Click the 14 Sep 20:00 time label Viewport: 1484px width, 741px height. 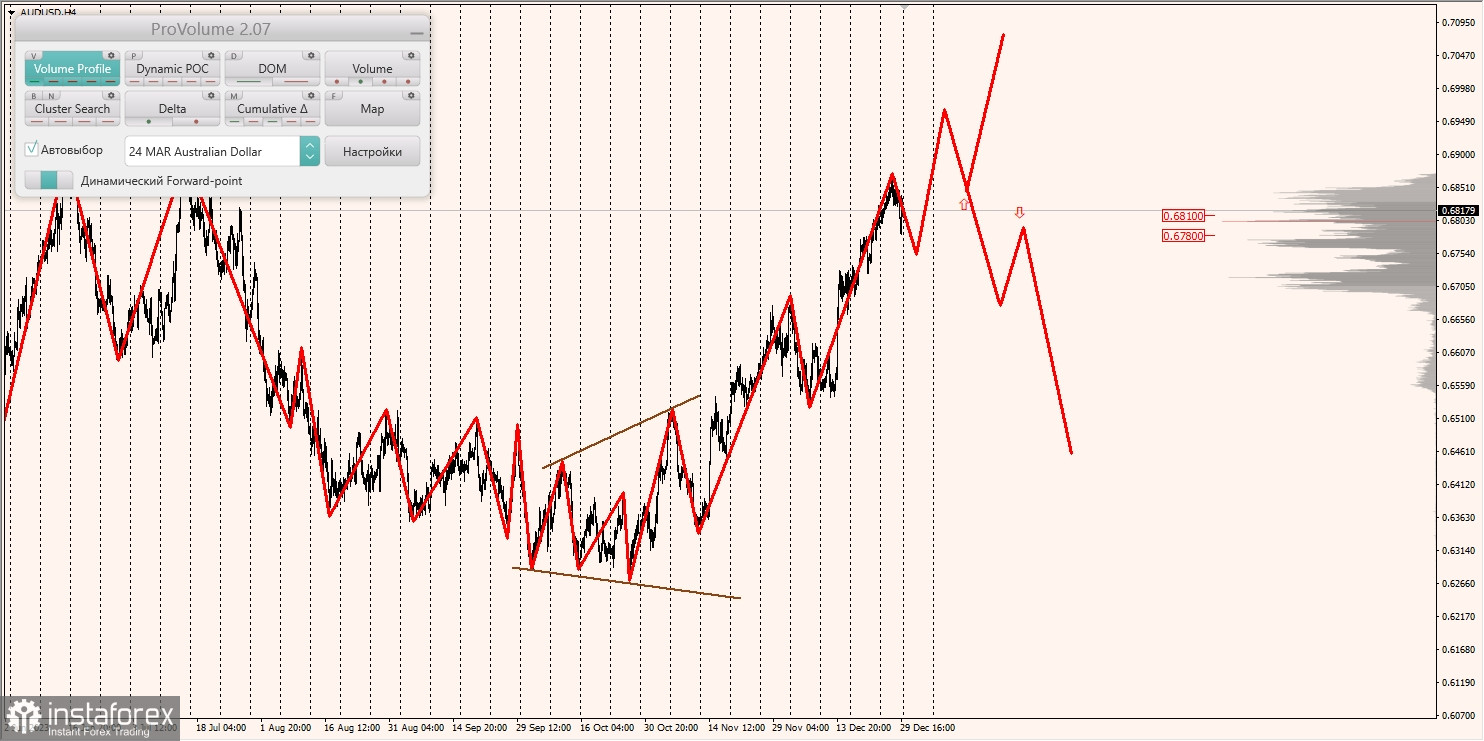coord(480,728)
